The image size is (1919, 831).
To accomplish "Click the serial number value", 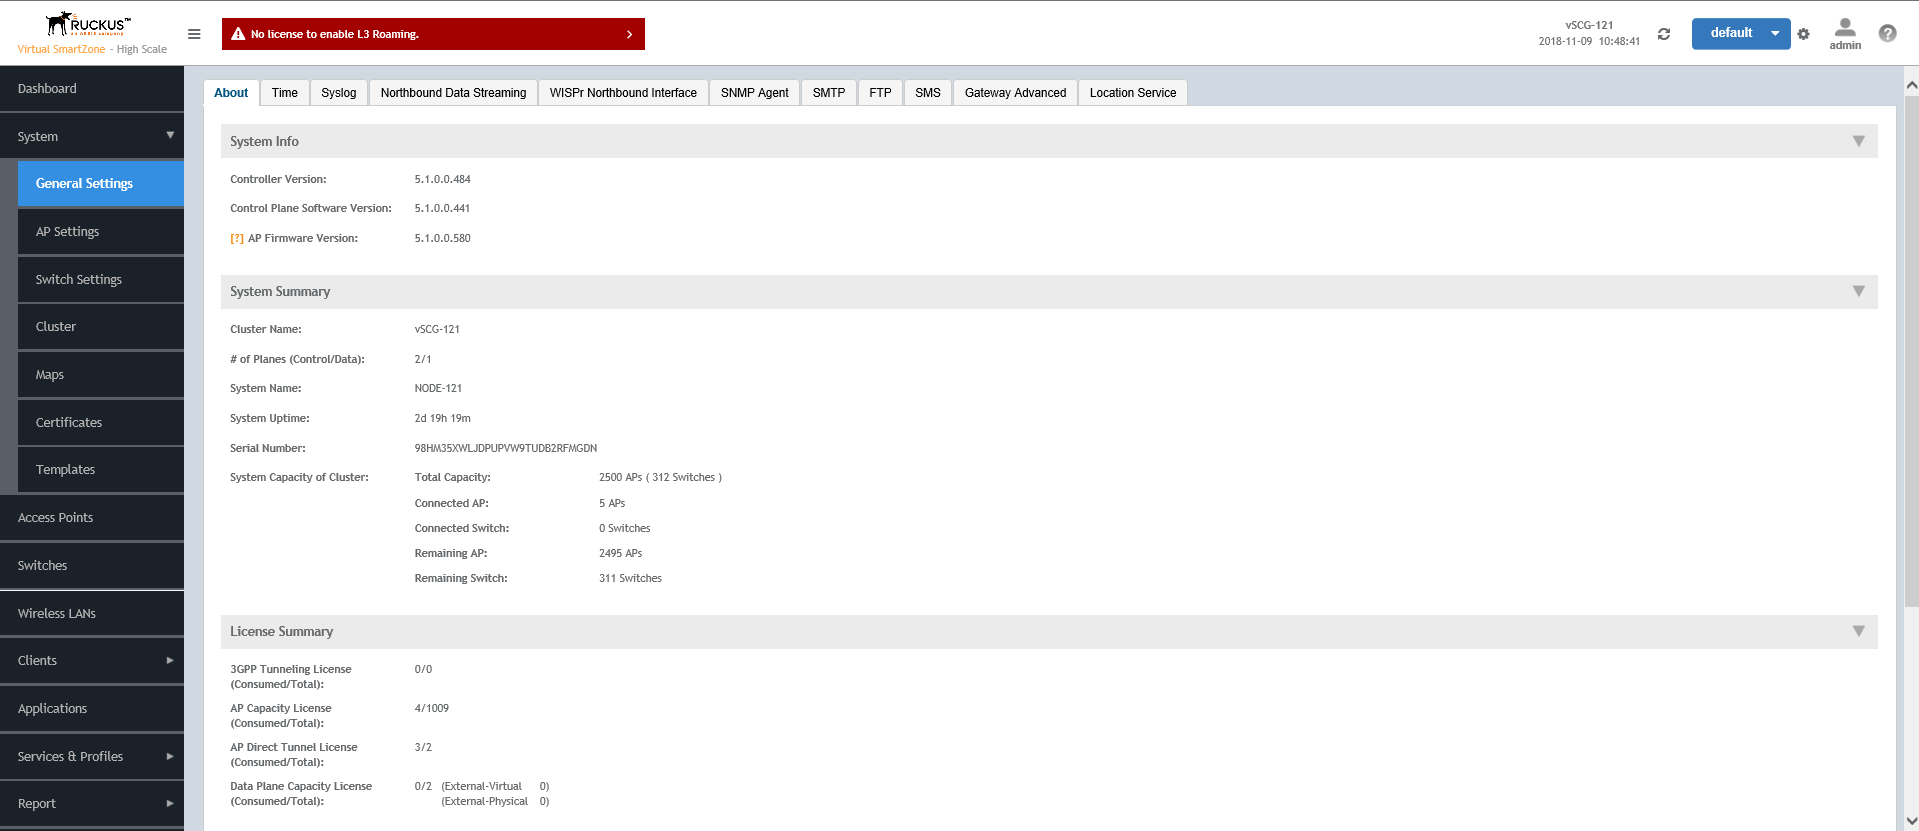I will 506,448.
